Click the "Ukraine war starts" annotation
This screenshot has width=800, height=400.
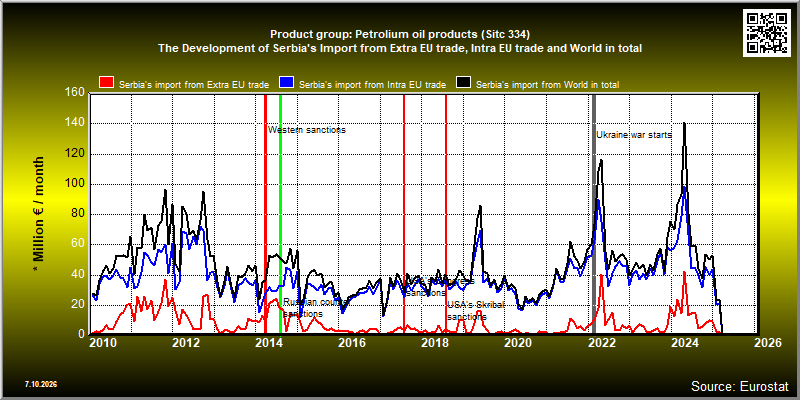click(634, 135)
